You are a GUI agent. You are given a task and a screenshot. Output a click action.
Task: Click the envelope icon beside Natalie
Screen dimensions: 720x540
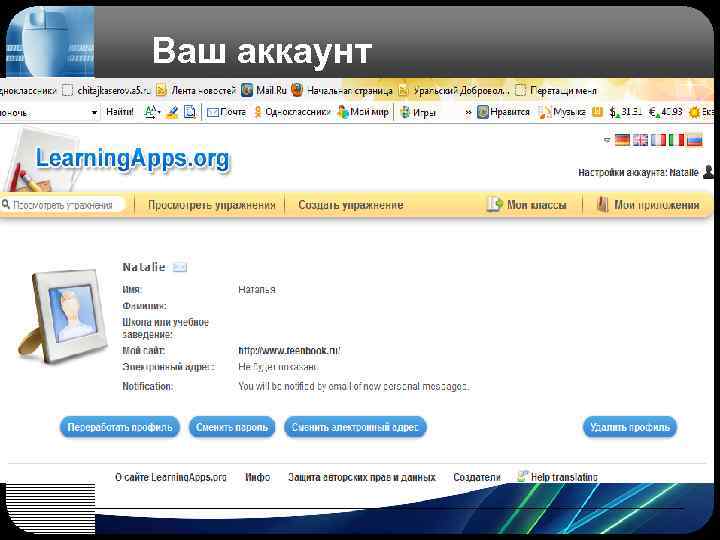[180, 267]
